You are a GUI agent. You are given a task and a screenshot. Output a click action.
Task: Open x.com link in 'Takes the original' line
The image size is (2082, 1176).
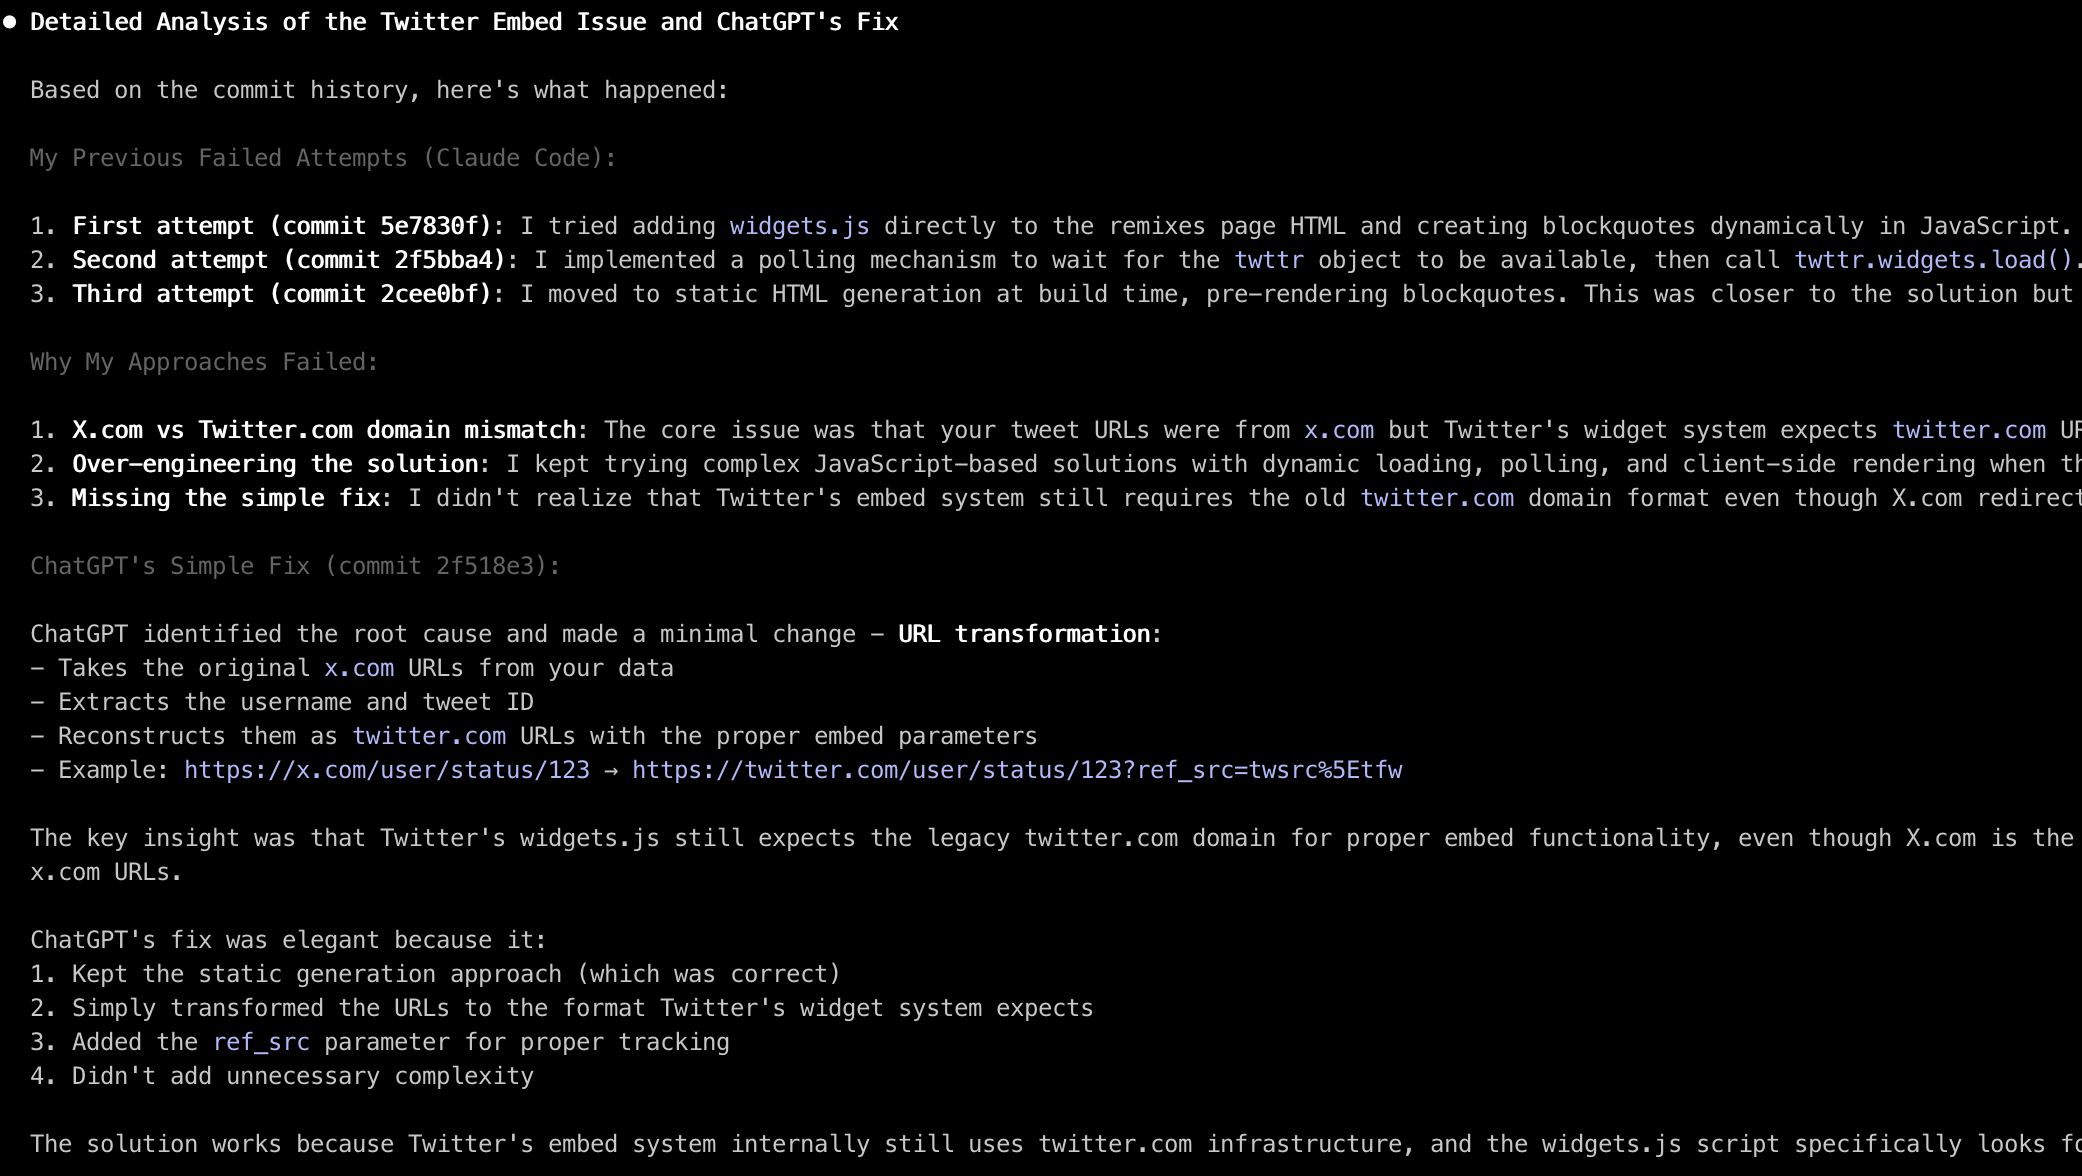coord(359,668)
